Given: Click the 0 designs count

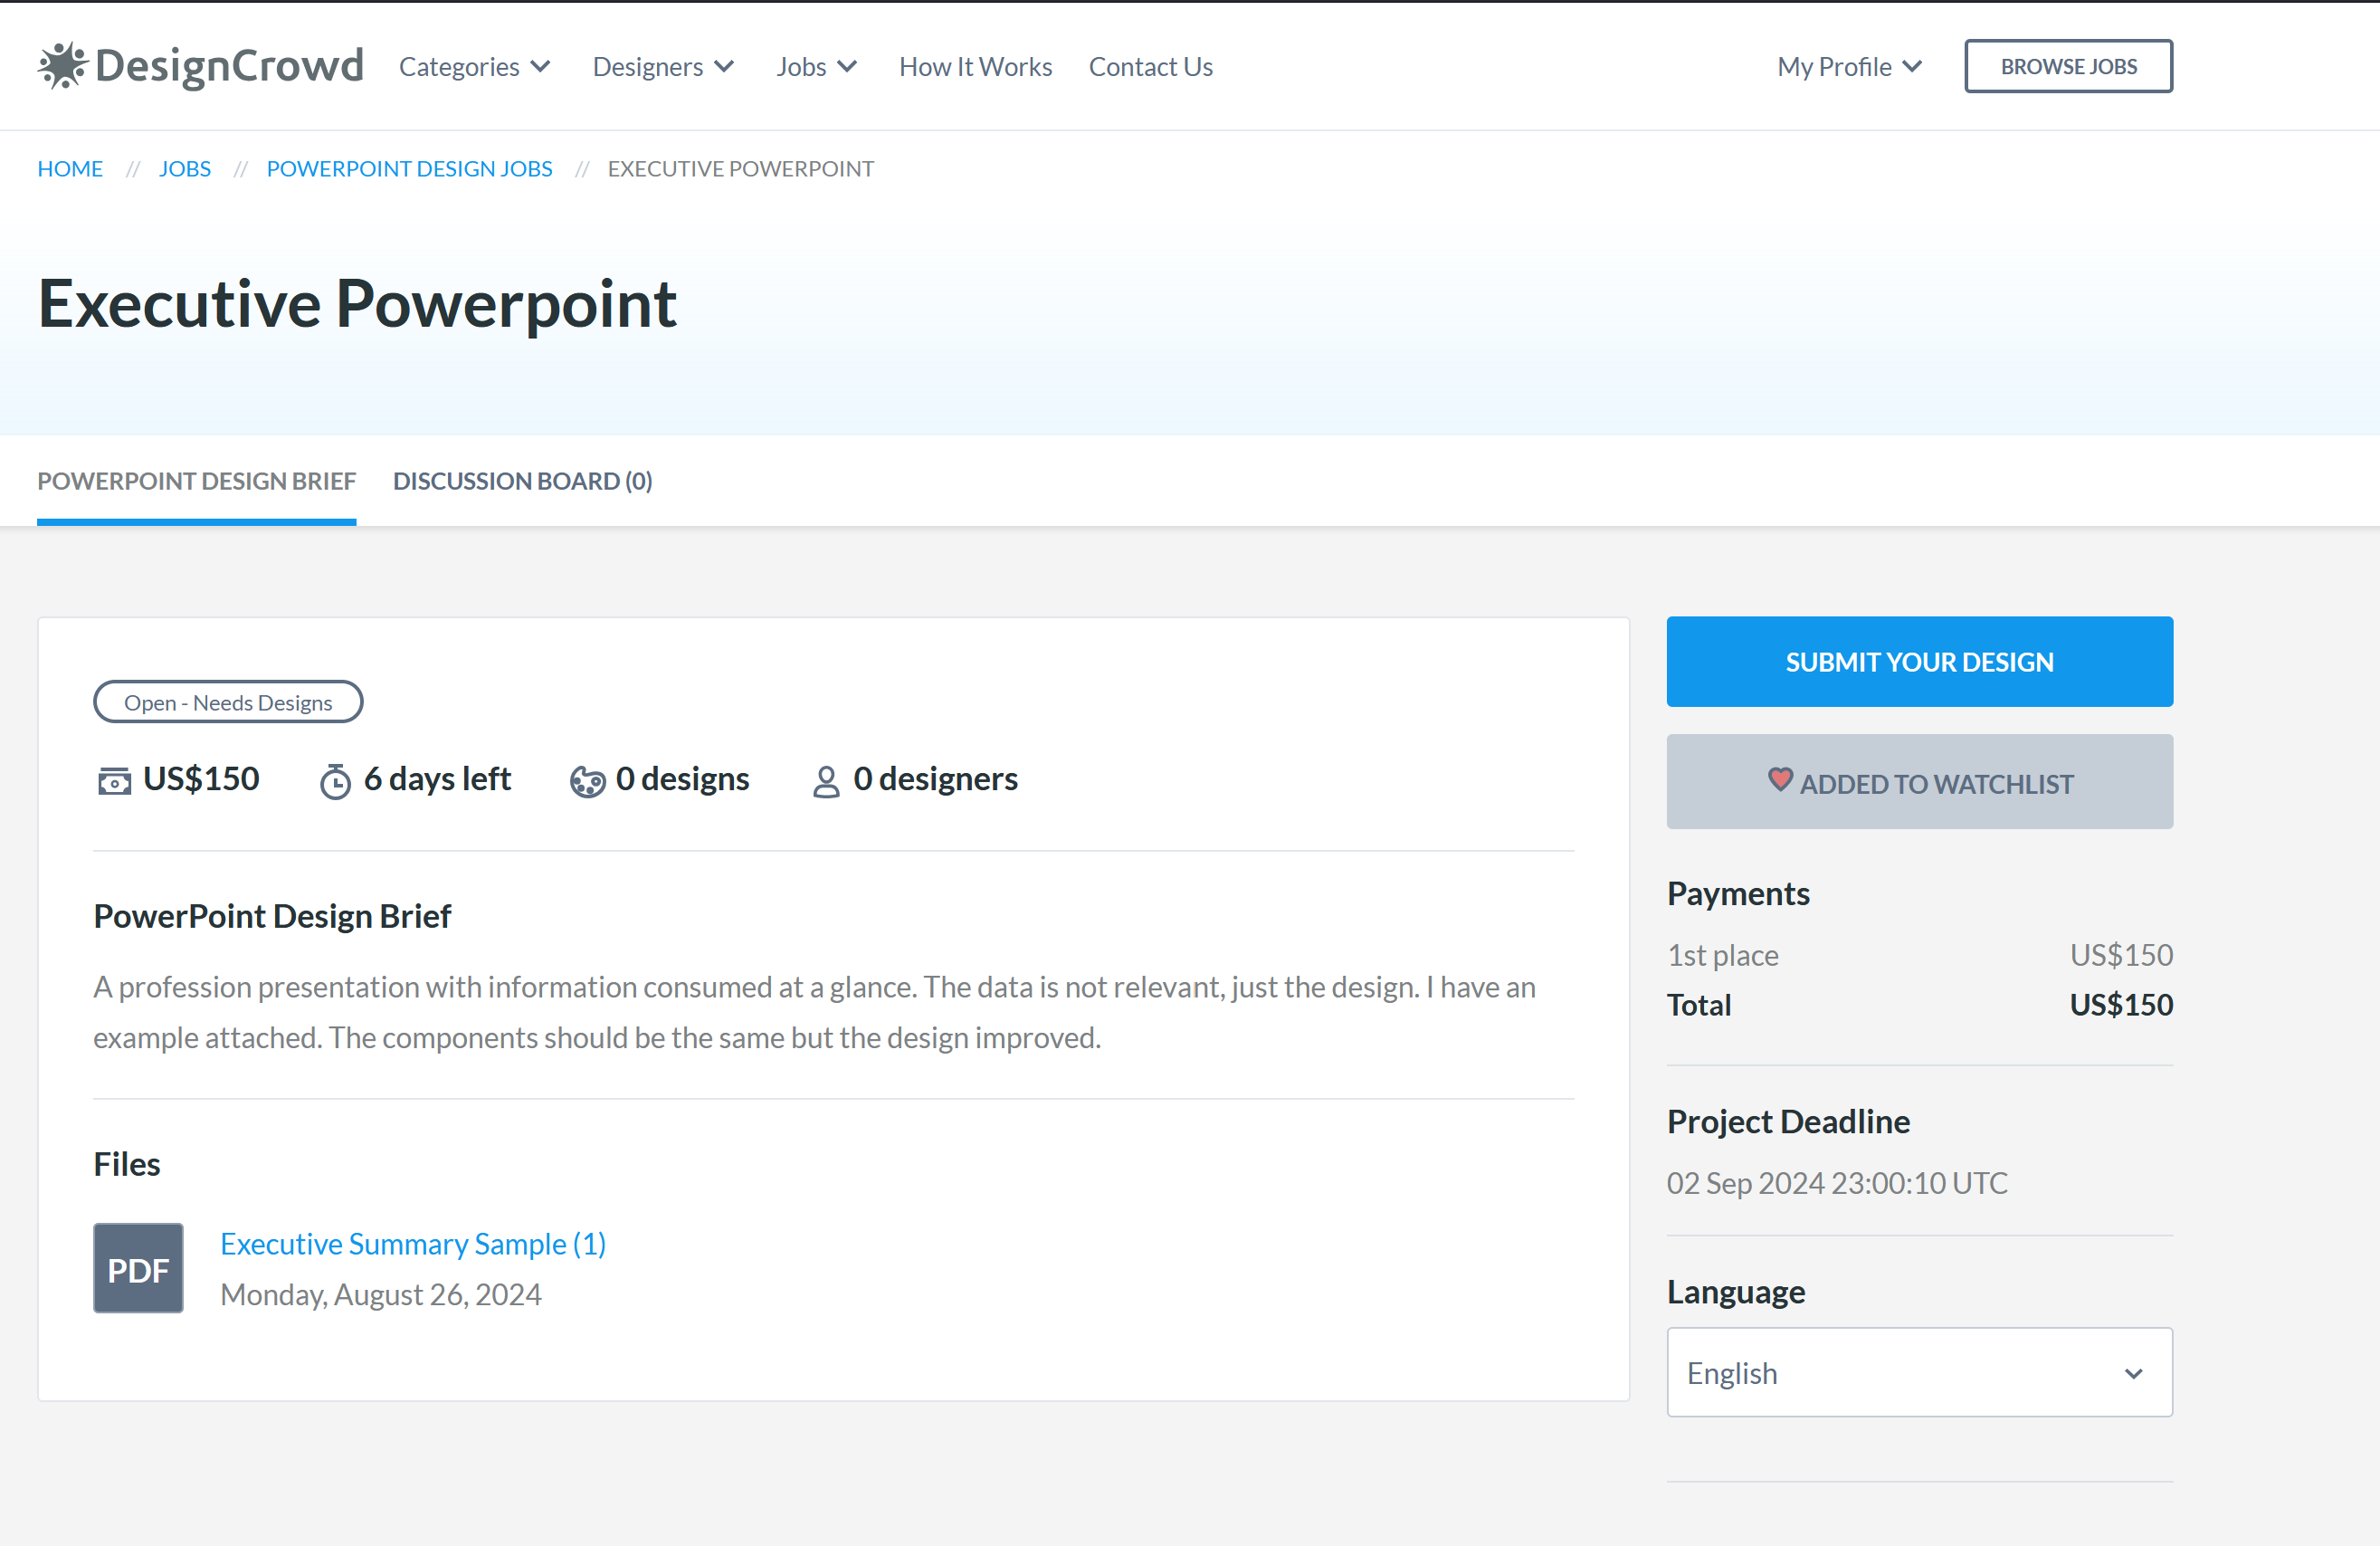Looking at the screenshot, I should (x=682, y=778).
